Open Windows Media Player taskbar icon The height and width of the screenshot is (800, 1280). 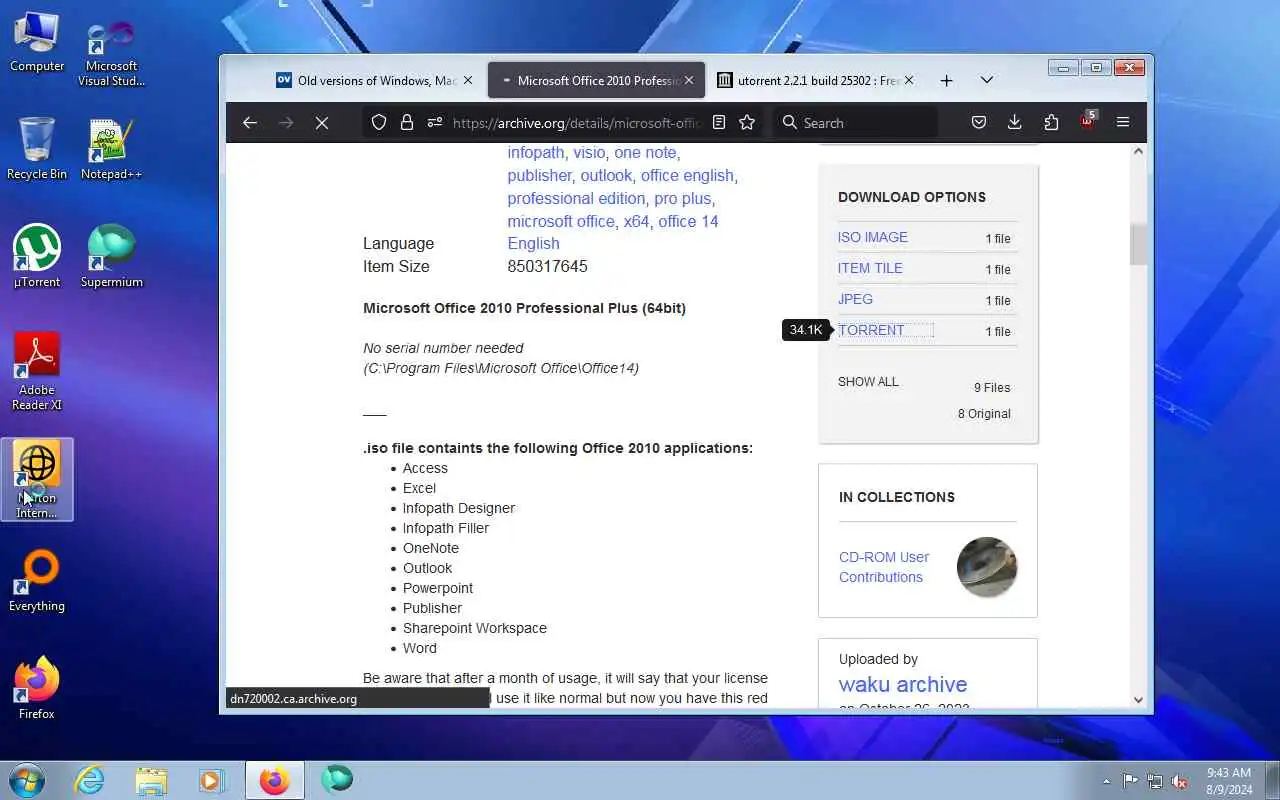[212, 780]
